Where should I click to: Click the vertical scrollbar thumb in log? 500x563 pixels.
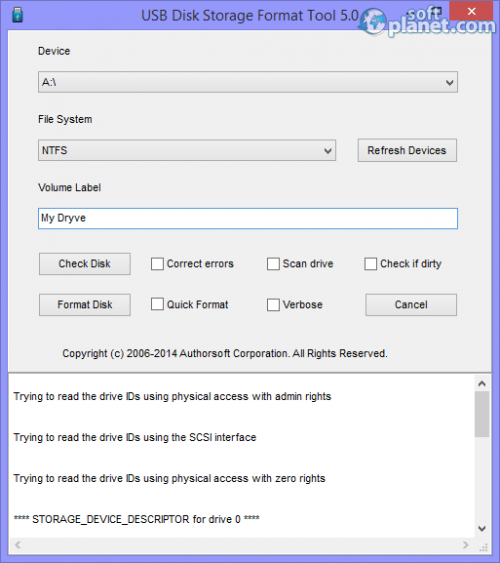482,414
